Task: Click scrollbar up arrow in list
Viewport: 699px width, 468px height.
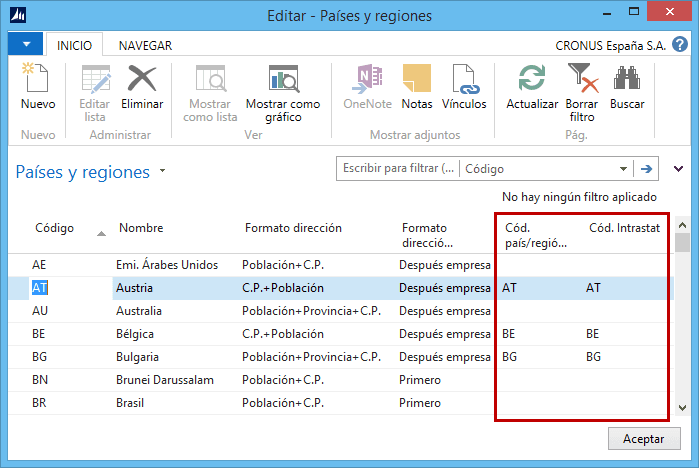Action: 682,225
